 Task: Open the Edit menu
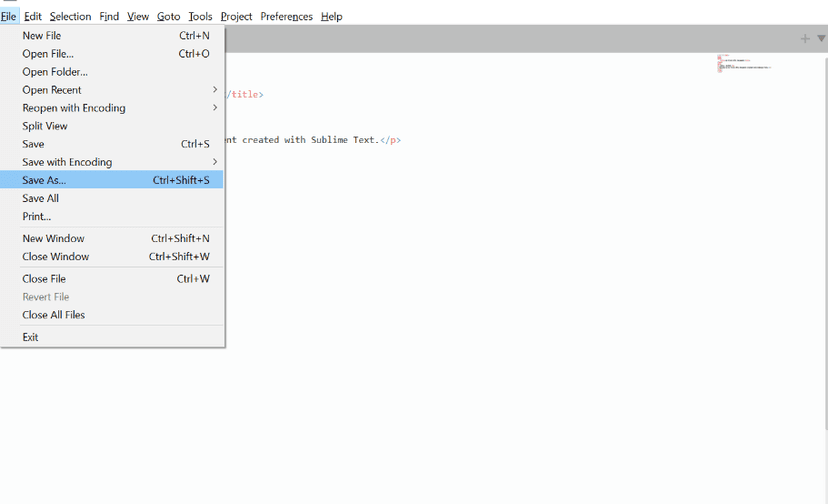point(33,16)
